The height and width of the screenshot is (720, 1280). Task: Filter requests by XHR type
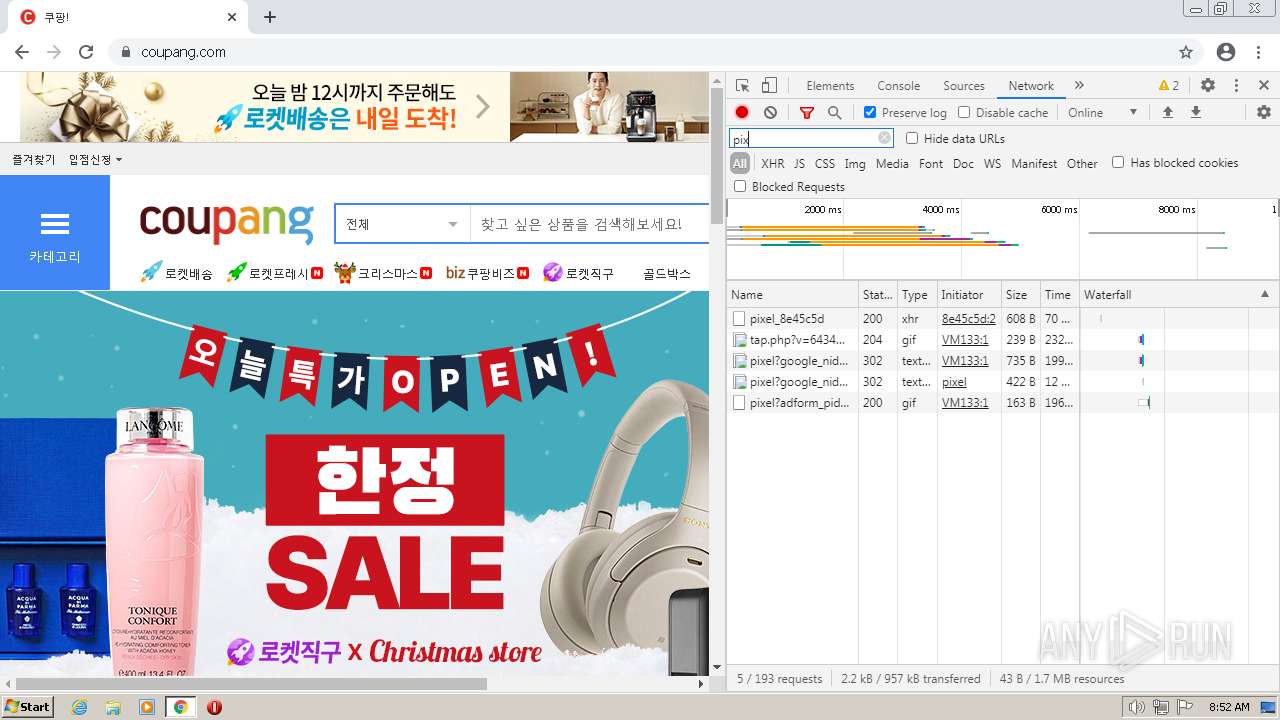tap(773, 164)
